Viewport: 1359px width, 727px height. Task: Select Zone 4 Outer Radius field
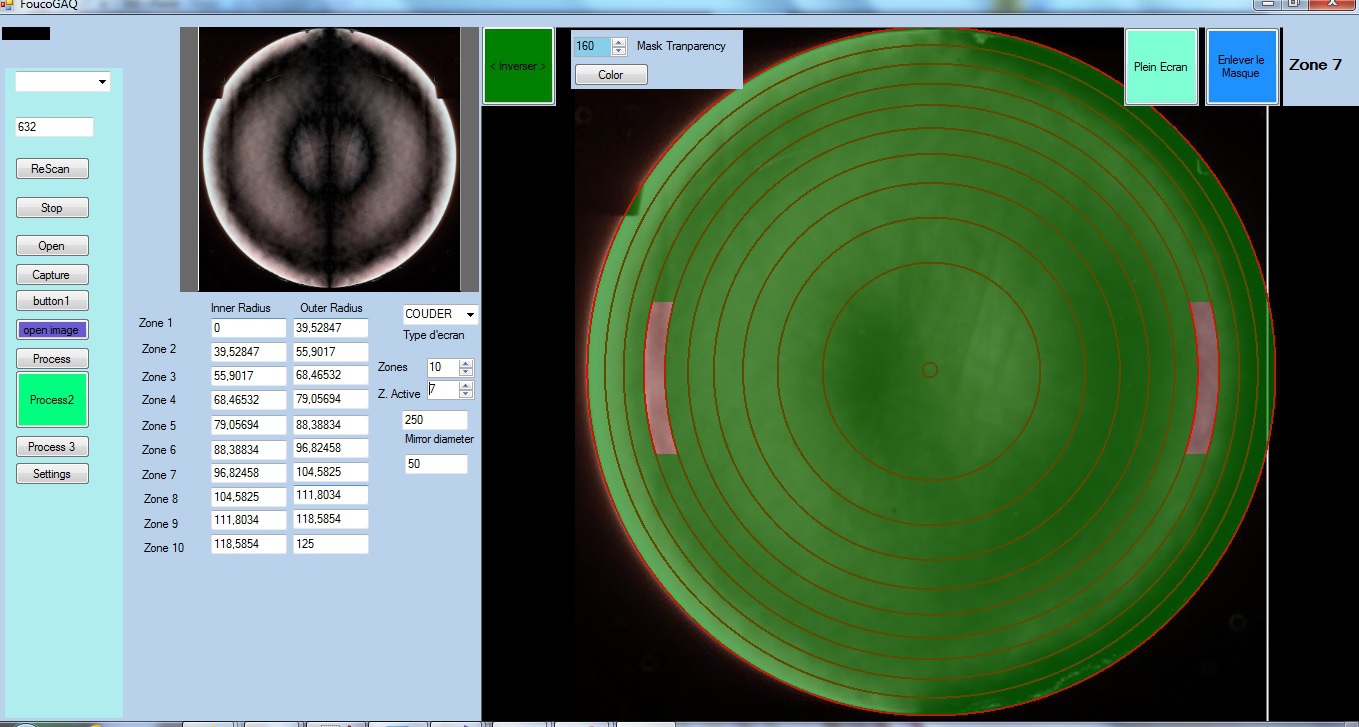click(x=331, y=400)
